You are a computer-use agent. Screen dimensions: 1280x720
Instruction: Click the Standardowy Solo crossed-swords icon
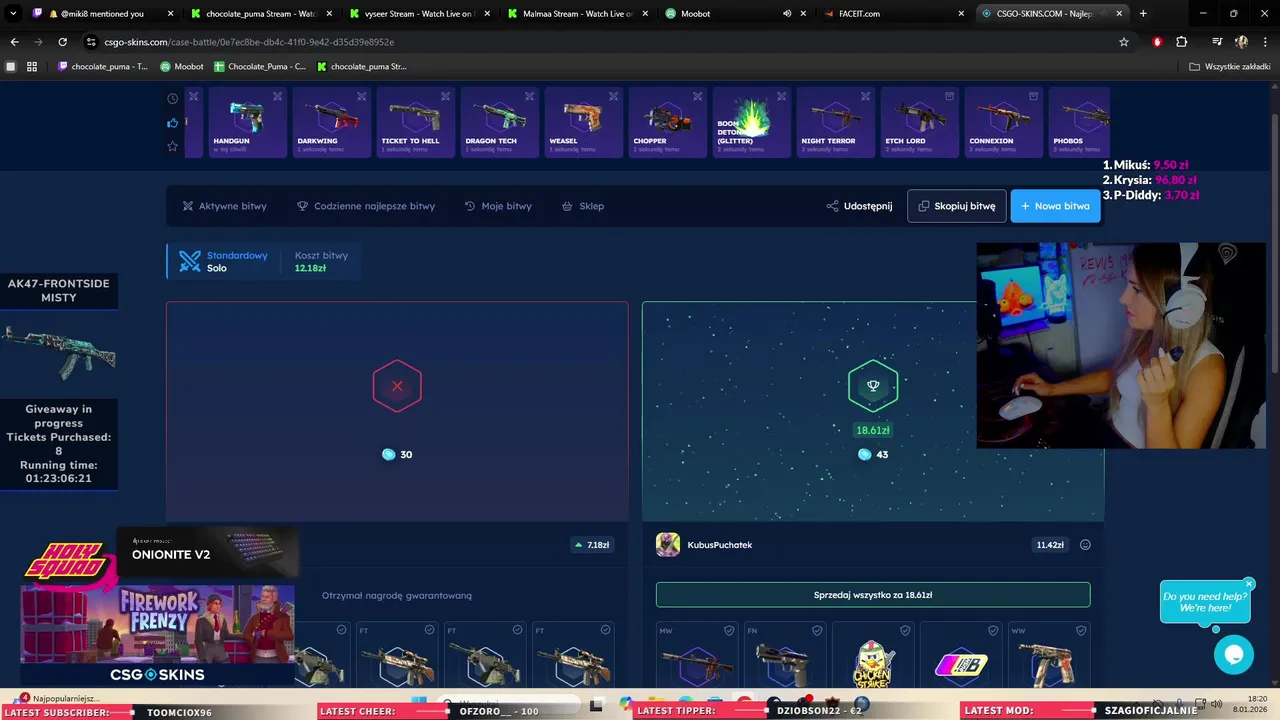pos(190,261)
